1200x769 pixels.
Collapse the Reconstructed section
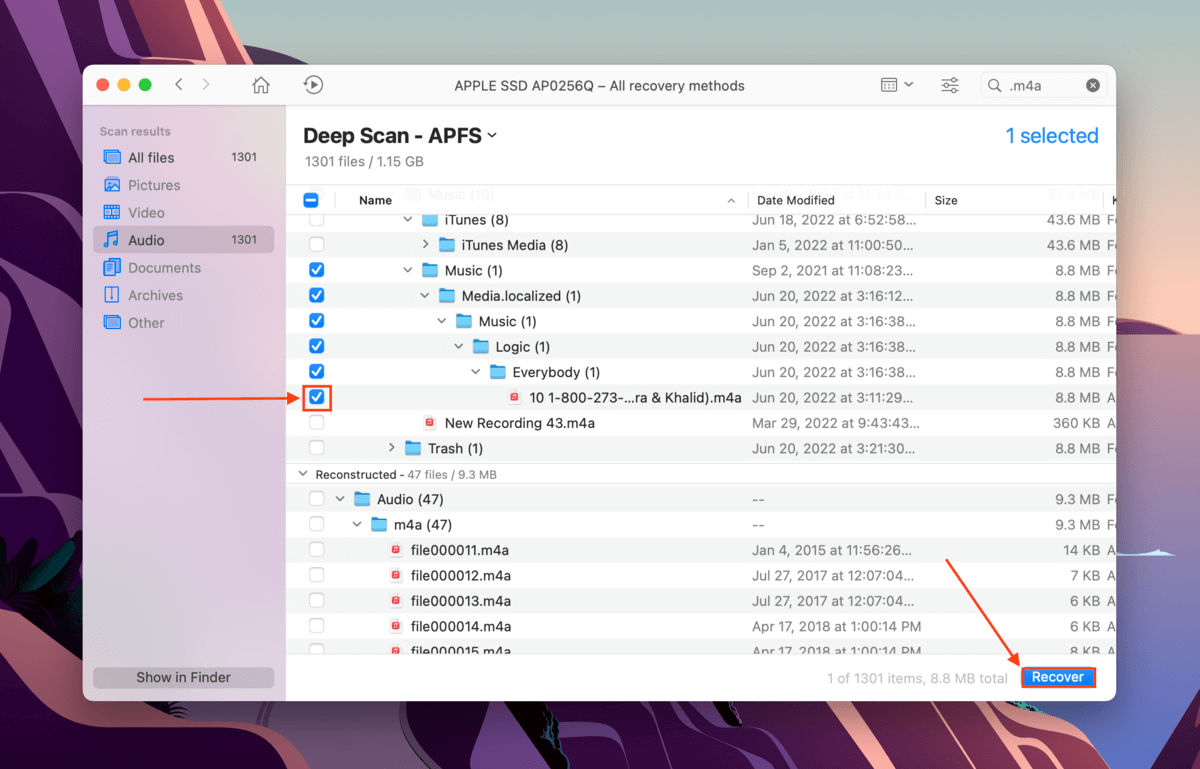(x=303, y=474)
